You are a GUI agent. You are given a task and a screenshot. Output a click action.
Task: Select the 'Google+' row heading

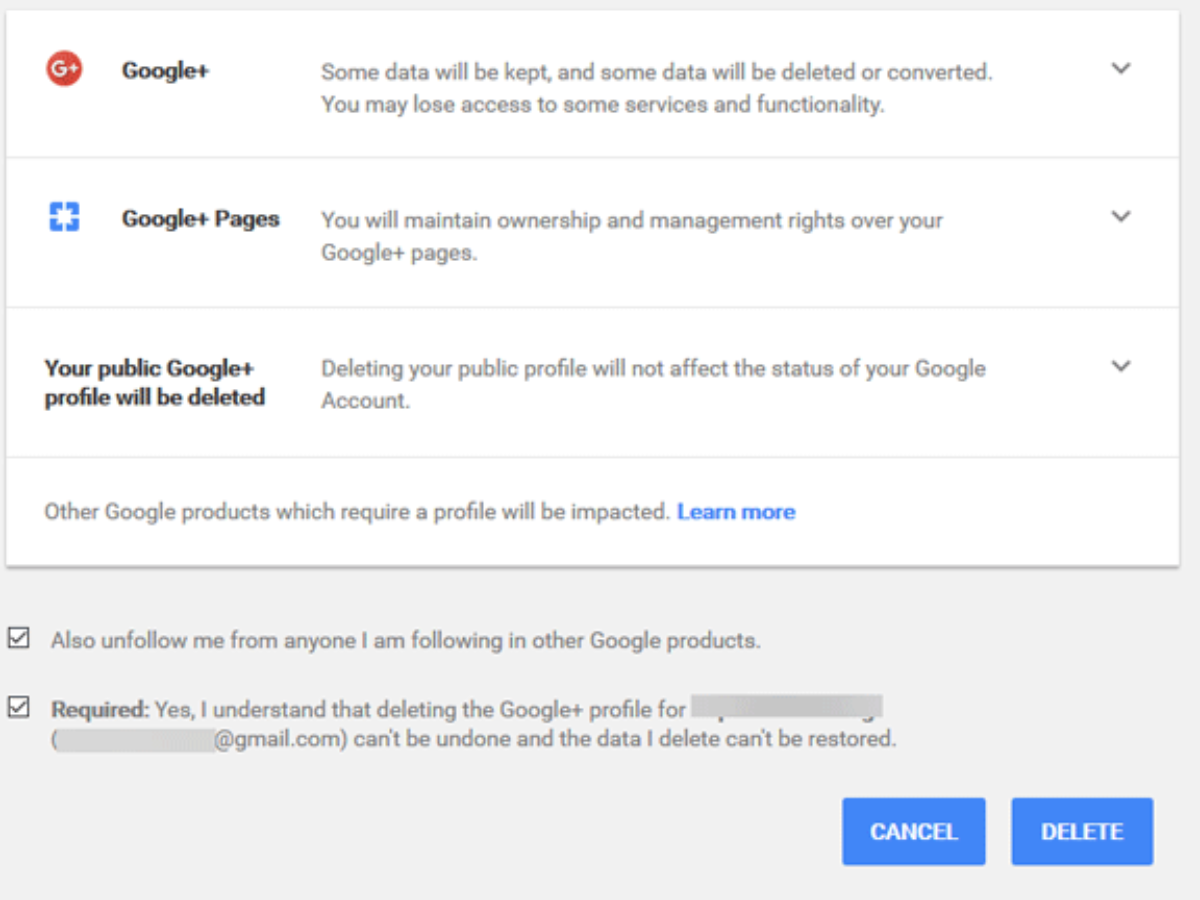[x=165, y=71]
